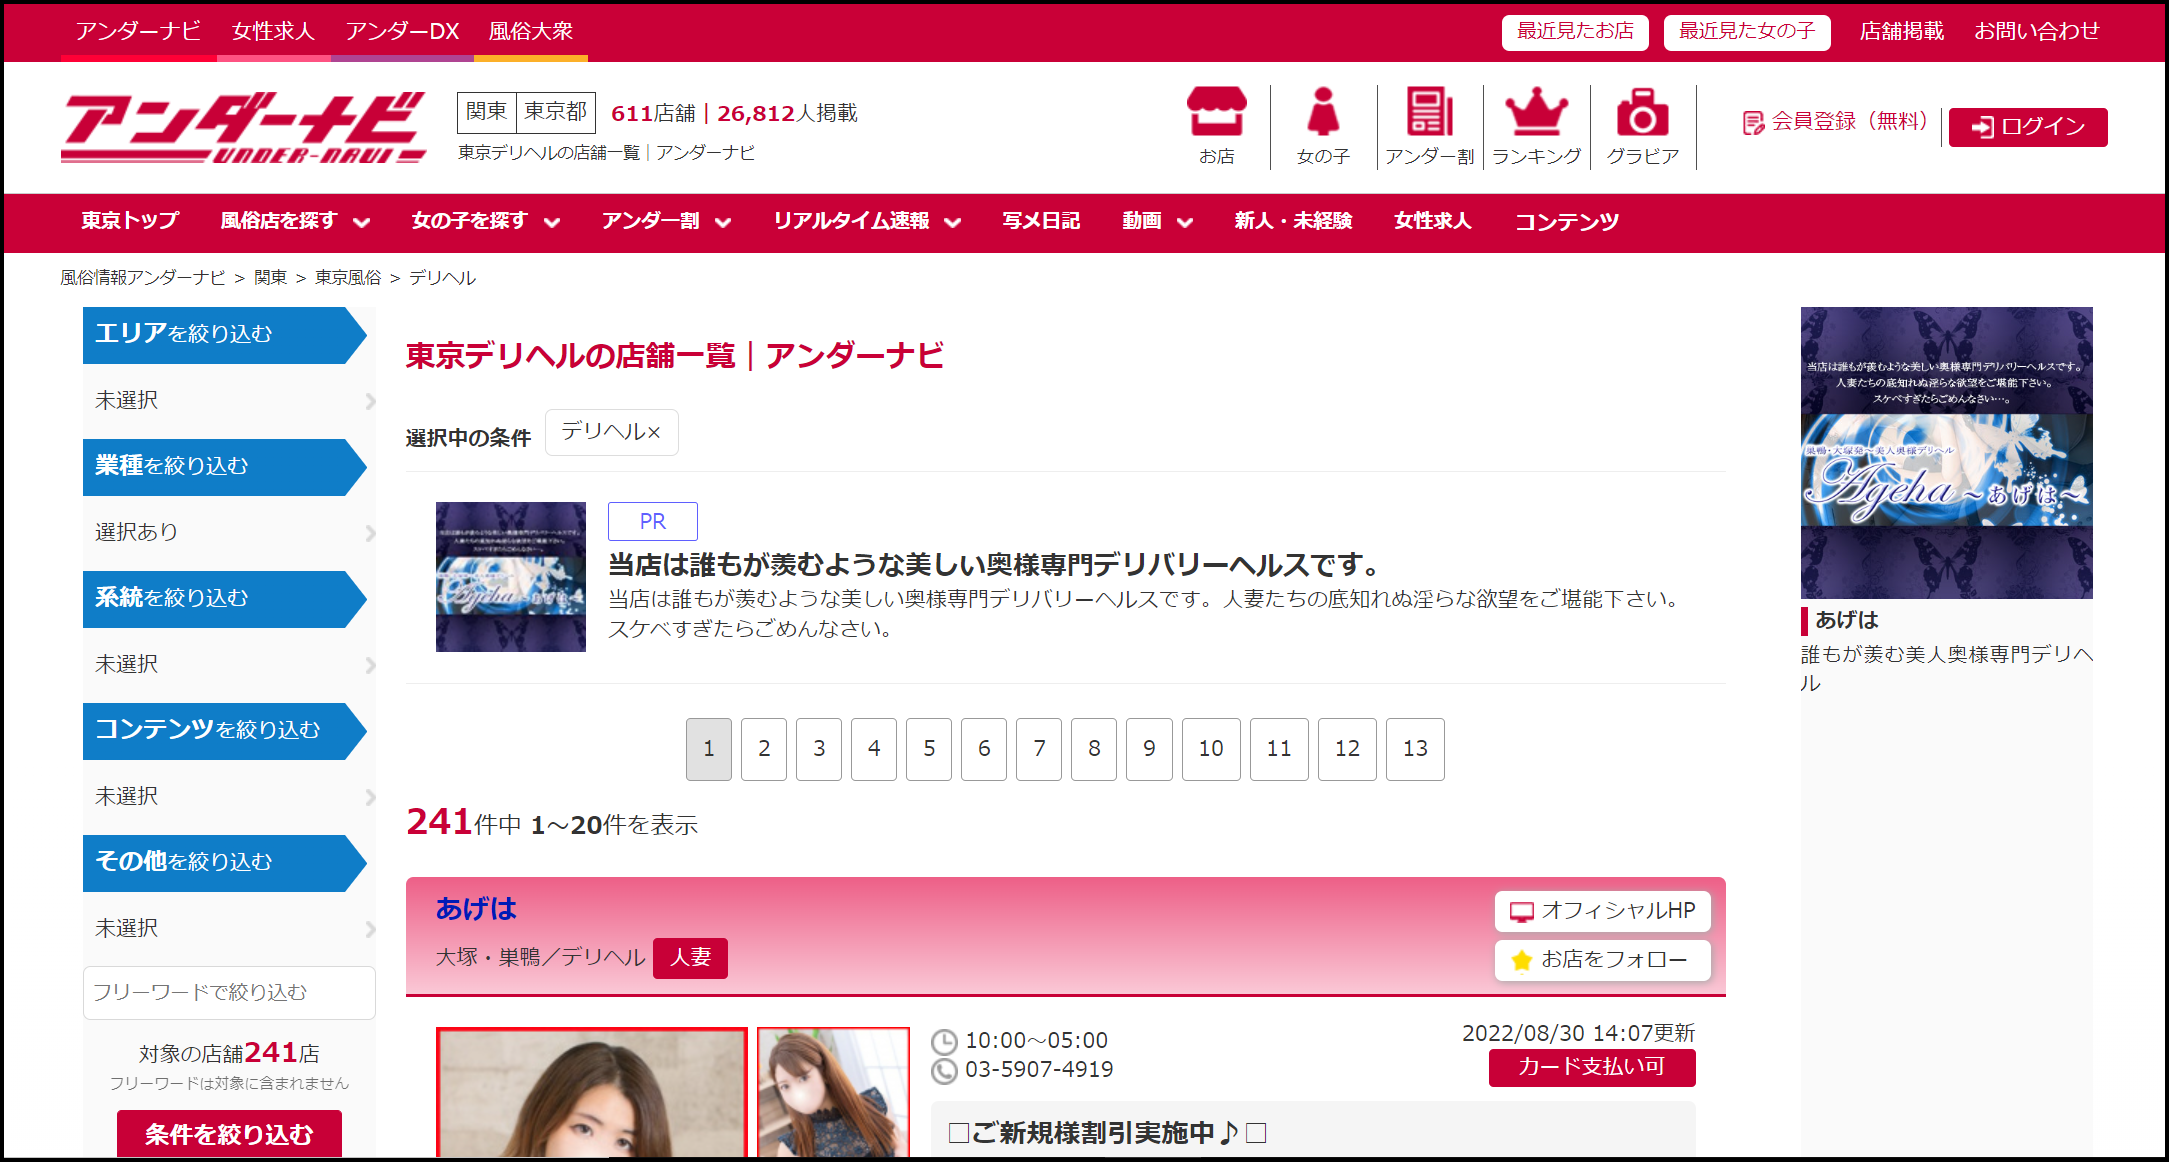Expand アンダー割 navigation dropdown
The height and width of the screenshot is (1162, 2169).
tap(666, 221)
